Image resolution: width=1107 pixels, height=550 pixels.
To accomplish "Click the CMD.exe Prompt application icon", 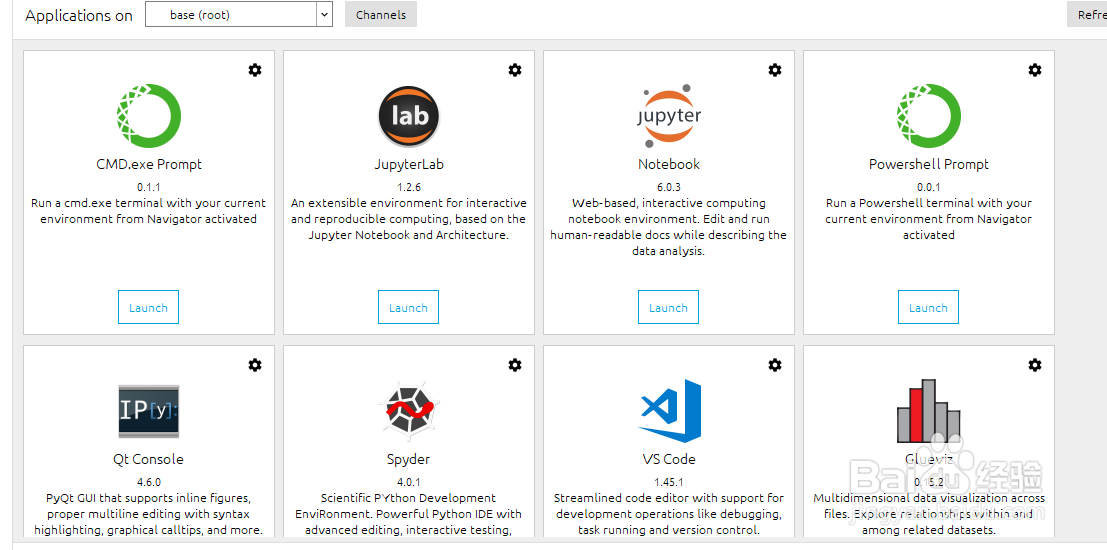I will [149, 116].
